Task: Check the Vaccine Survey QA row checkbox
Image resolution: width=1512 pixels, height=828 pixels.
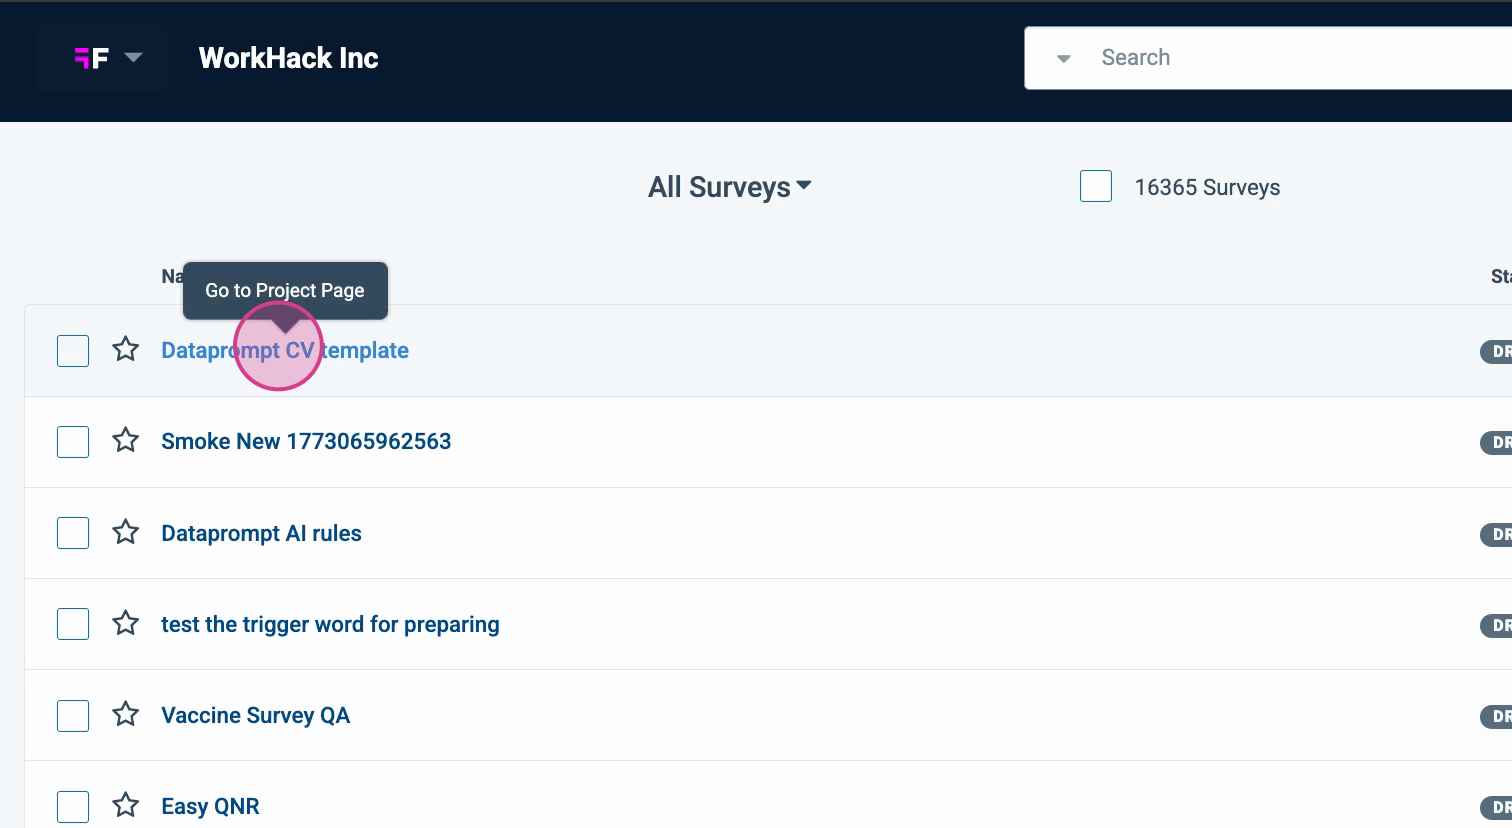Action: tap(73, 716)
